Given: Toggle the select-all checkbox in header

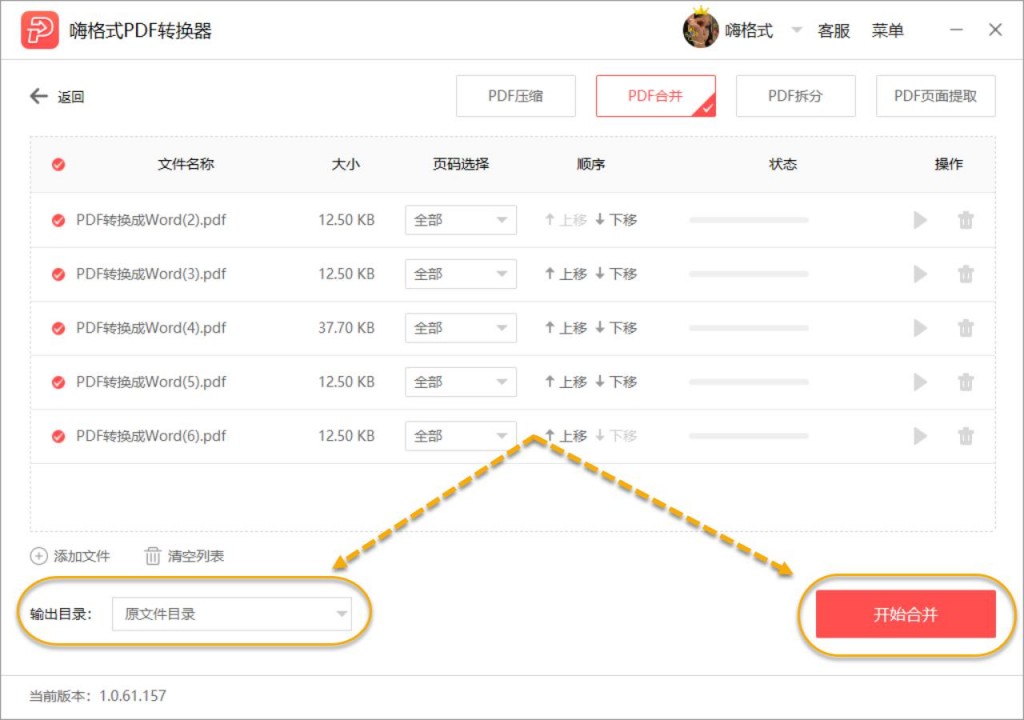Looking at the screenshot, I should 58,164.
